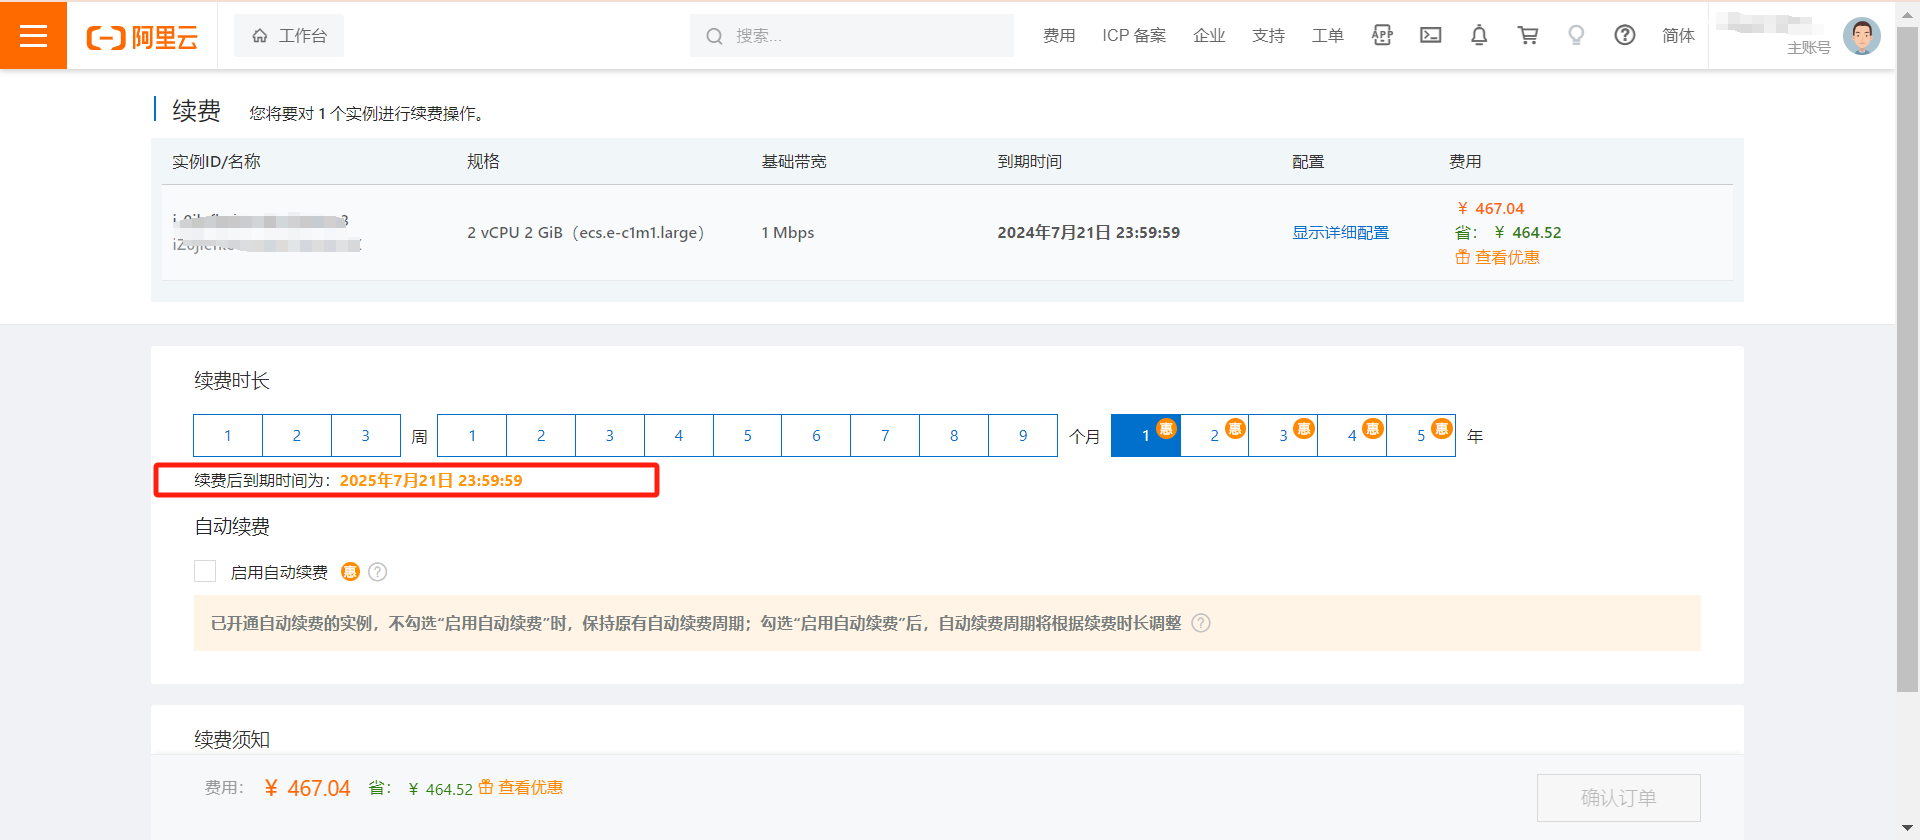Select 2 weeks renewal duration
Viewport: 1920px width, 840px height.
tap(297, 436)
